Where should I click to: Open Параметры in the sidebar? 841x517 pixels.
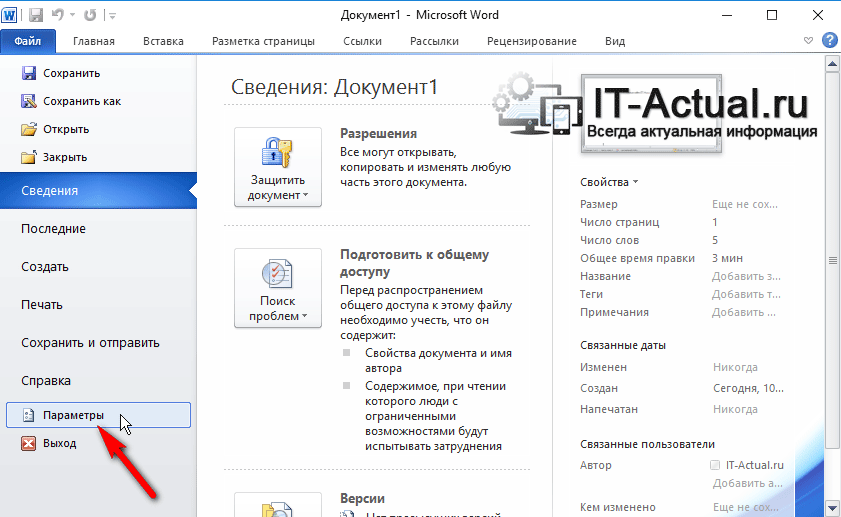[98, 415]
